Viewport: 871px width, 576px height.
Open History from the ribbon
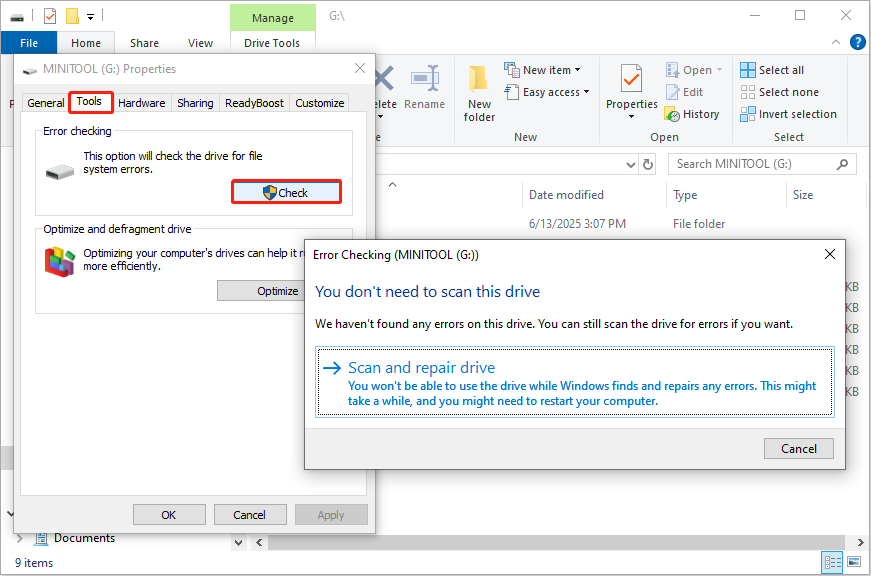click(x=692, y=114)
